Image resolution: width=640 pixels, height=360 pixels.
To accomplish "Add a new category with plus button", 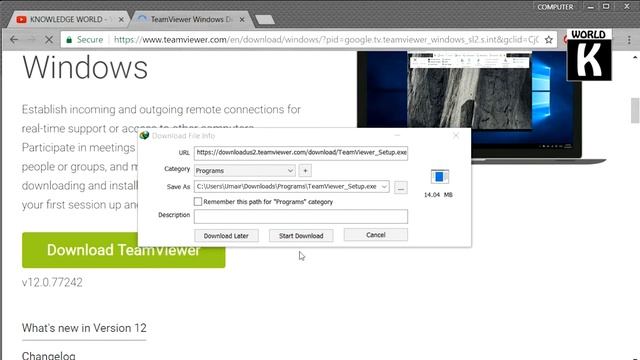I will [305, 170].
